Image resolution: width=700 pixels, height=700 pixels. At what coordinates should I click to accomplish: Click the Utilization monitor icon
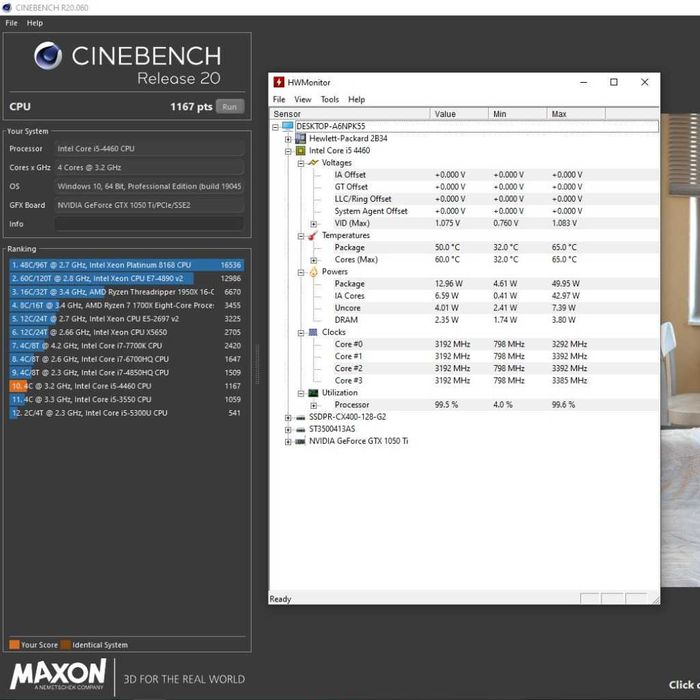pyautogui.click(x=313, y=393)
